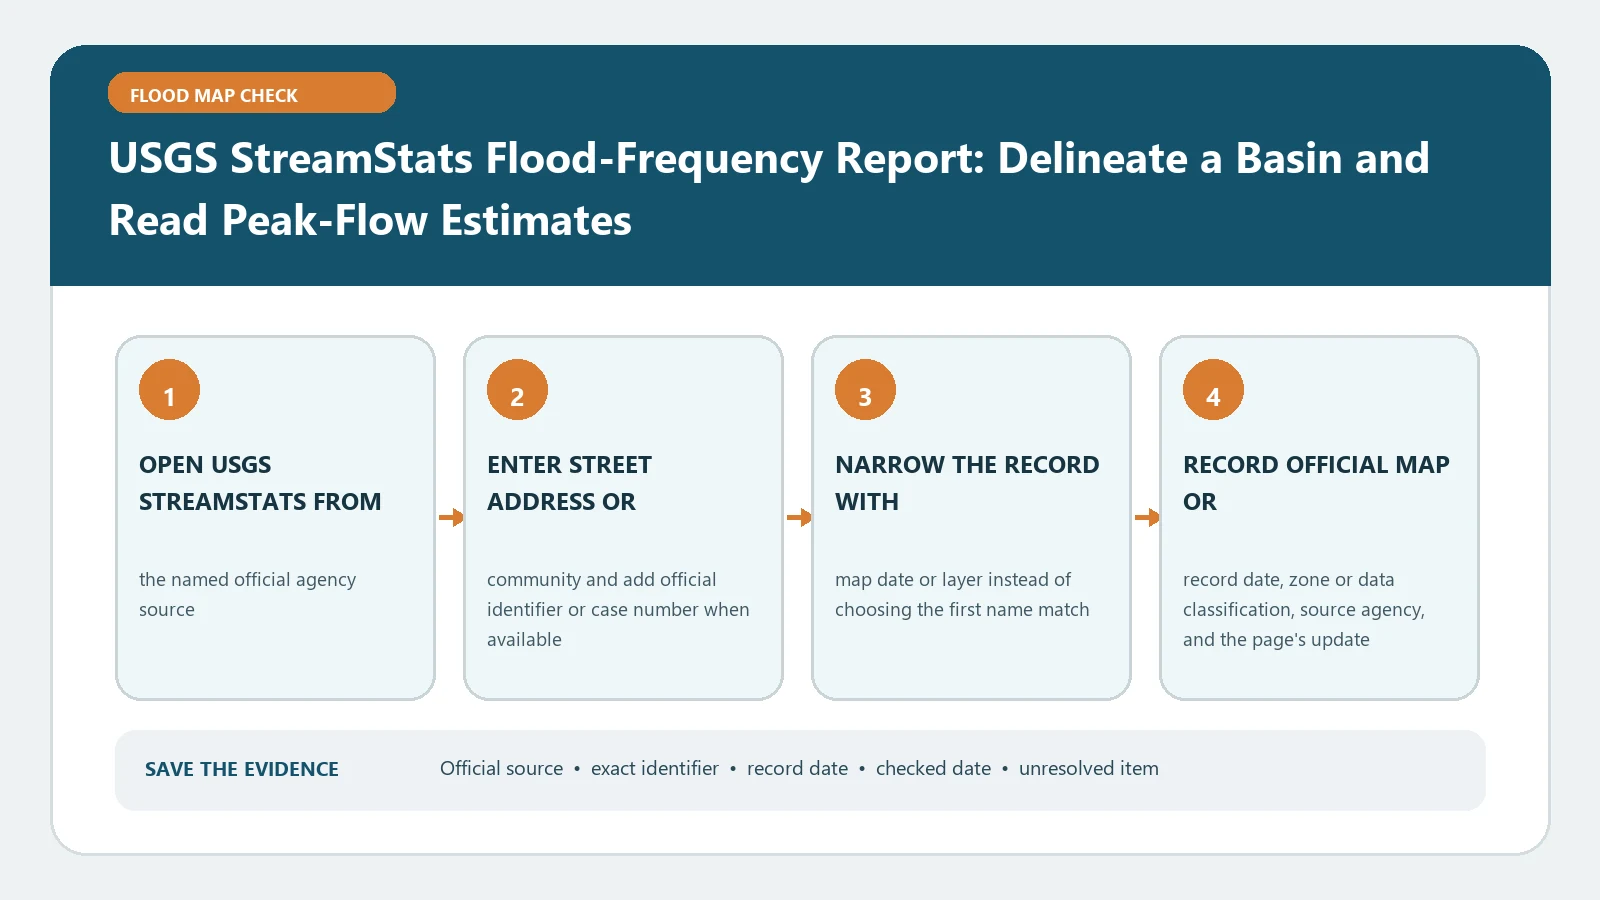Click the NARROW THE RECORD WITH heading
The height and width of the screenshot is (900, 1600).
(x=967, y=483)
